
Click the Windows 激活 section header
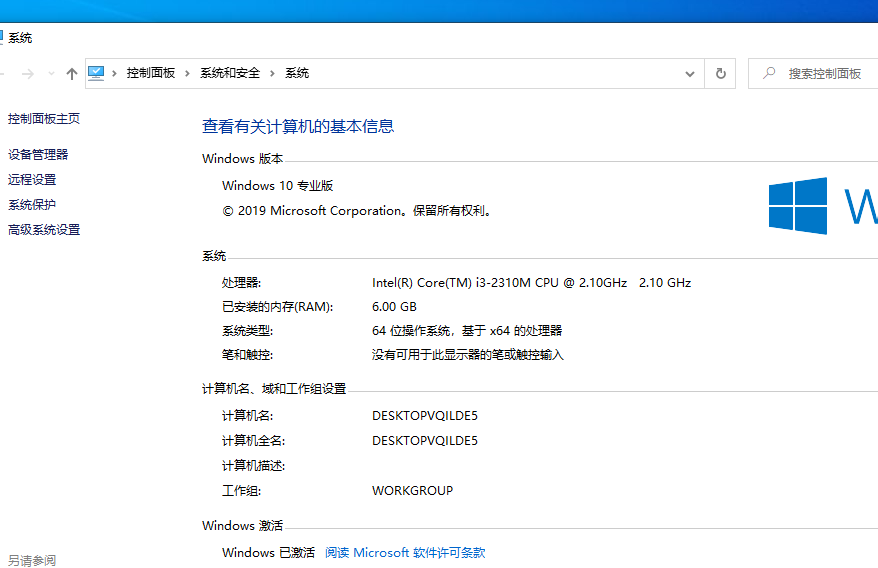(x=242, y=525)
